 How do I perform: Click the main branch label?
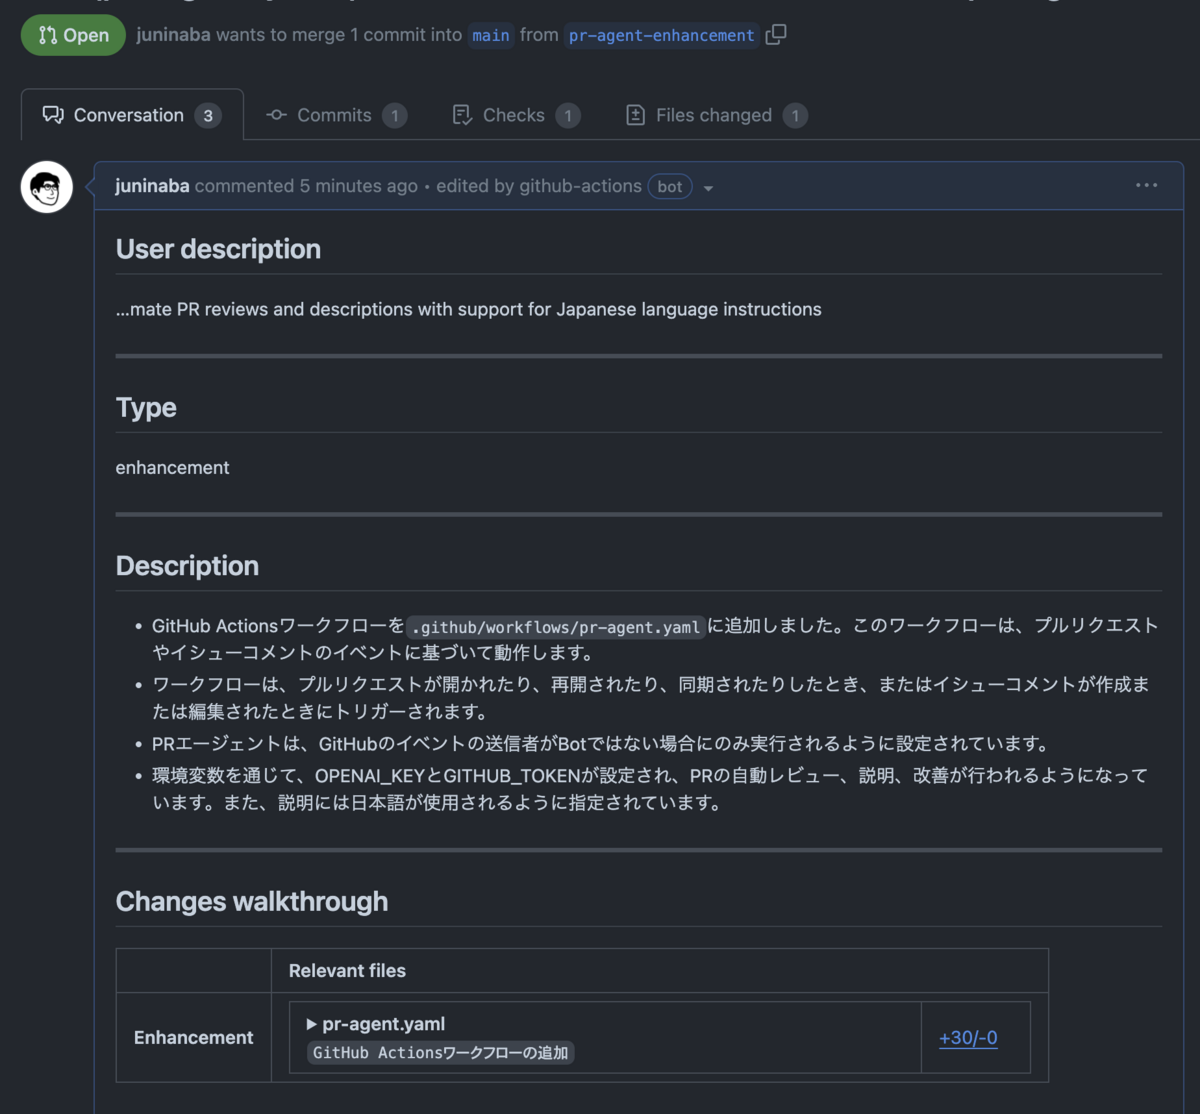[x=490, y=35]
